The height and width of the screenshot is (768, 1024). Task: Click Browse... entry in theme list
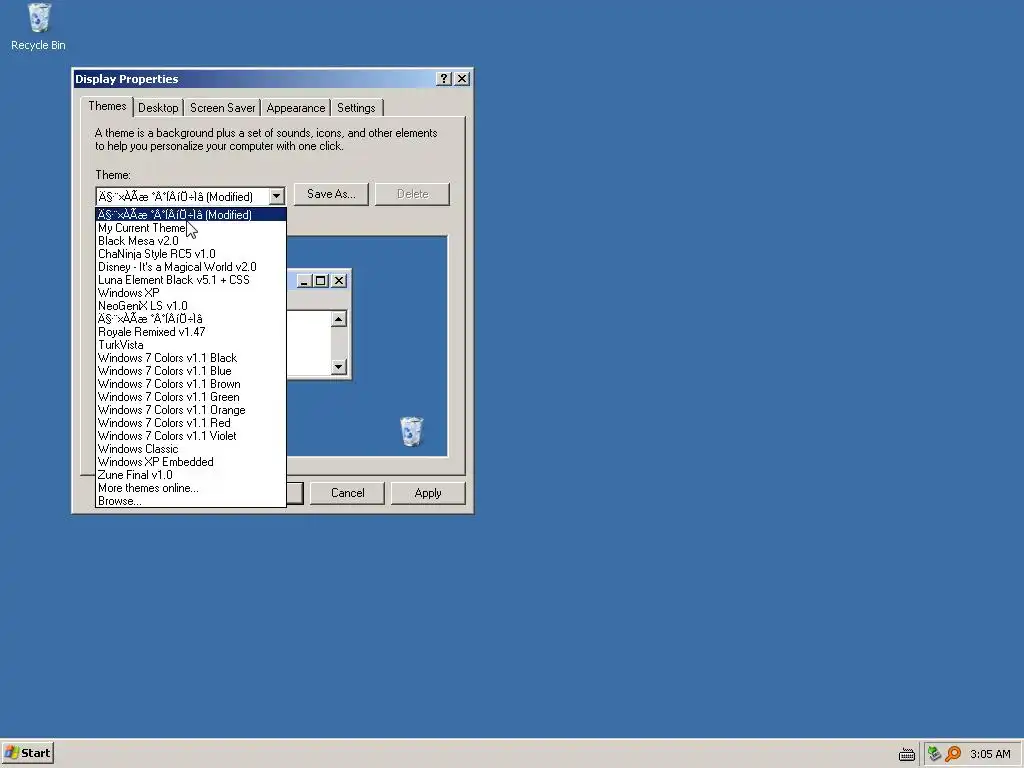tap(191, 501)
